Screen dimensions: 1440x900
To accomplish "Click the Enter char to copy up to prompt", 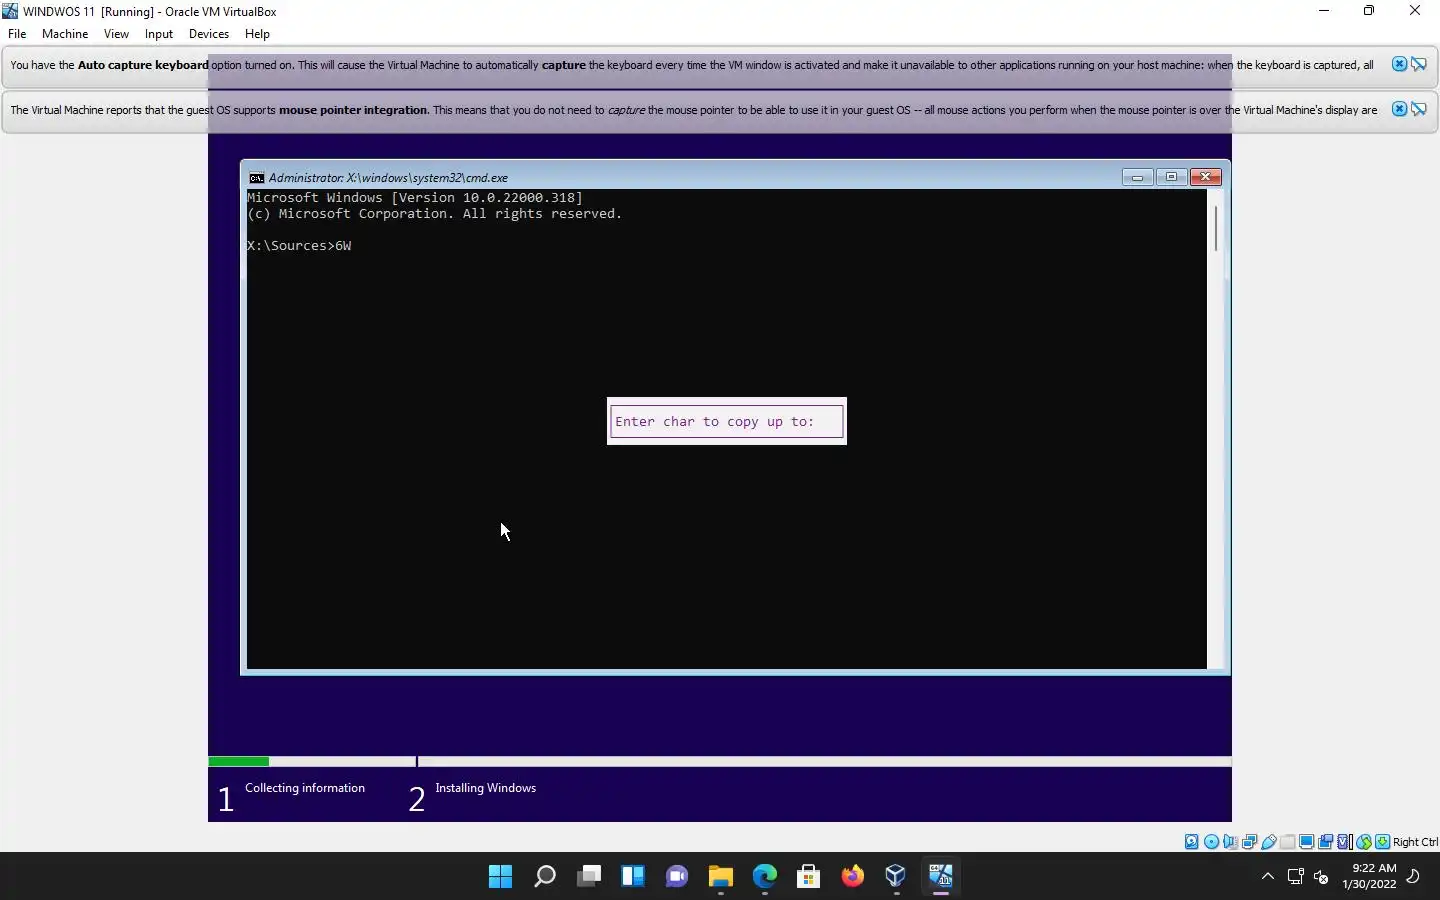I will tap(727, 421).
